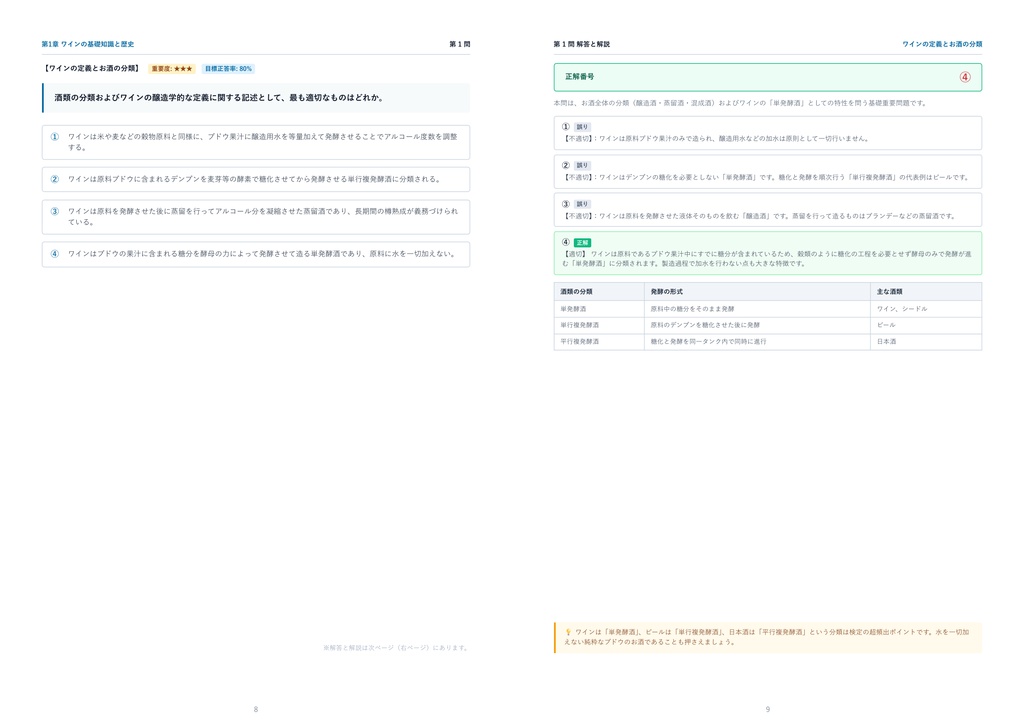1024x724 pixels.
Task: Click the circled ② in the explanation list
Action: coord(566,166)
